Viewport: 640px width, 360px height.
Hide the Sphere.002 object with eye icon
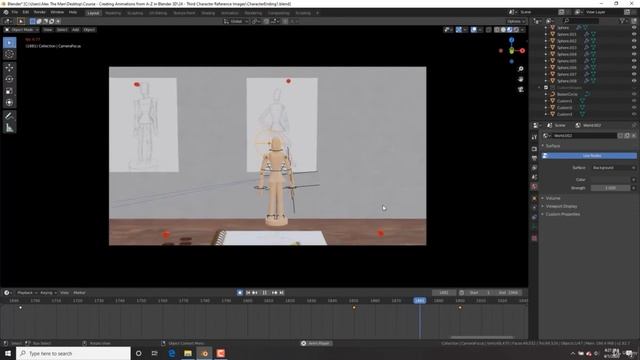[634, 41]
